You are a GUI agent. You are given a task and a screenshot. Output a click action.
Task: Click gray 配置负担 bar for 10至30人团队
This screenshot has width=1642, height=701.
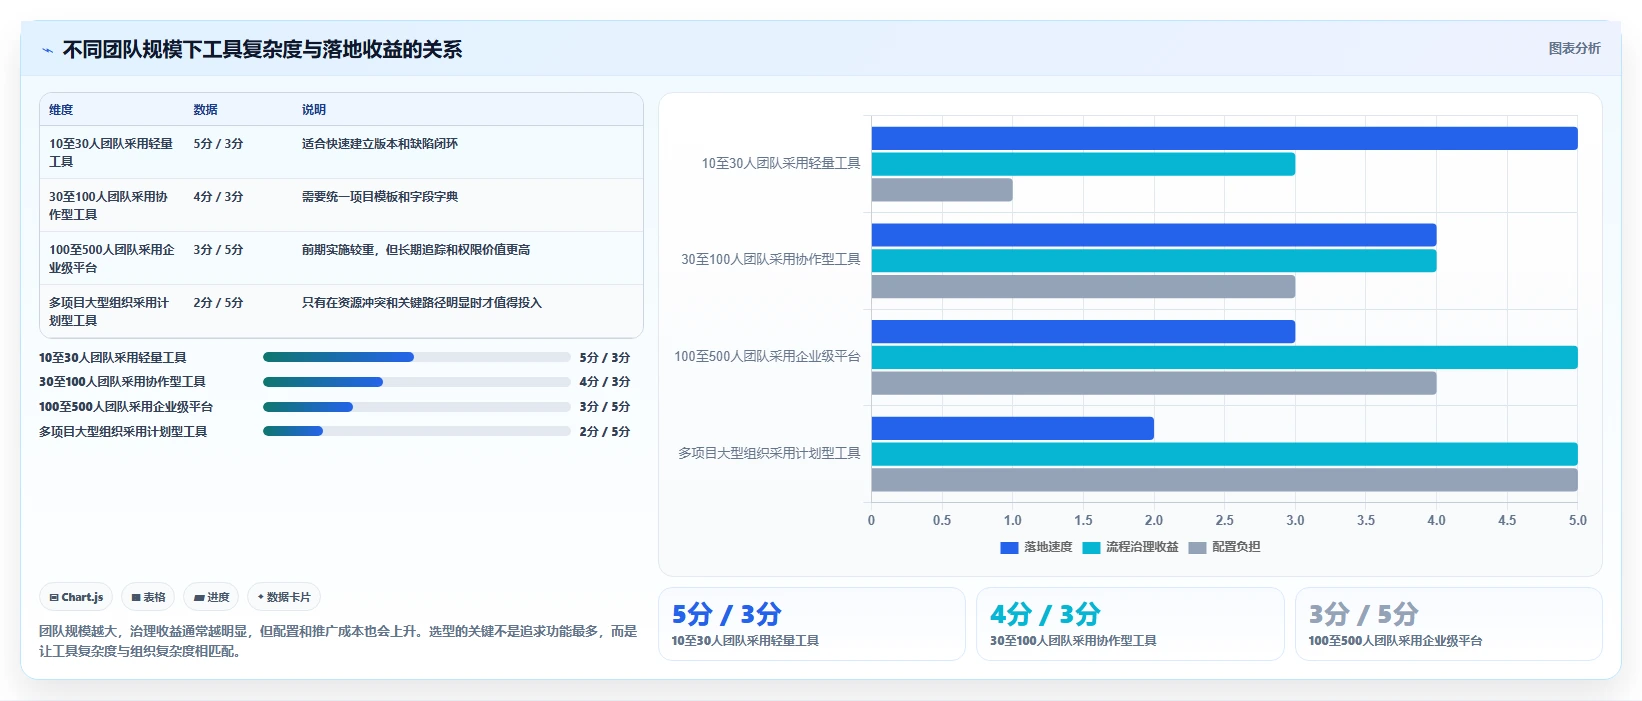tap(942, 190)
